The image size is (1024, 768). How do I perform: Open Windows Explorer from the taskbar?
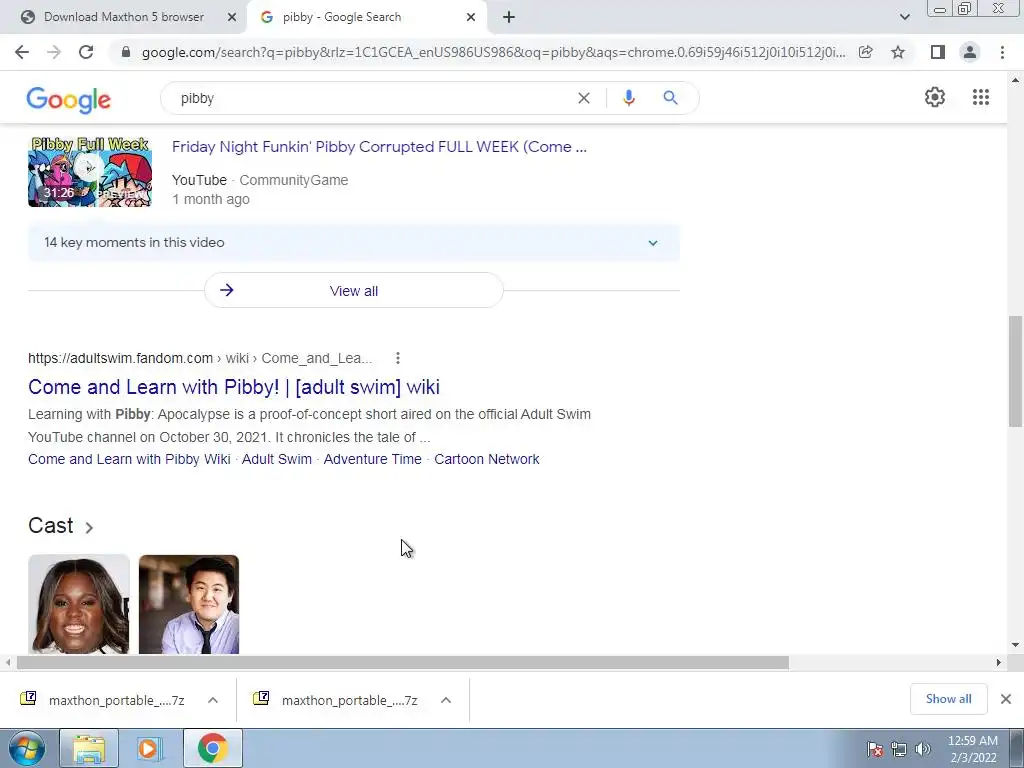coord(89,748)
